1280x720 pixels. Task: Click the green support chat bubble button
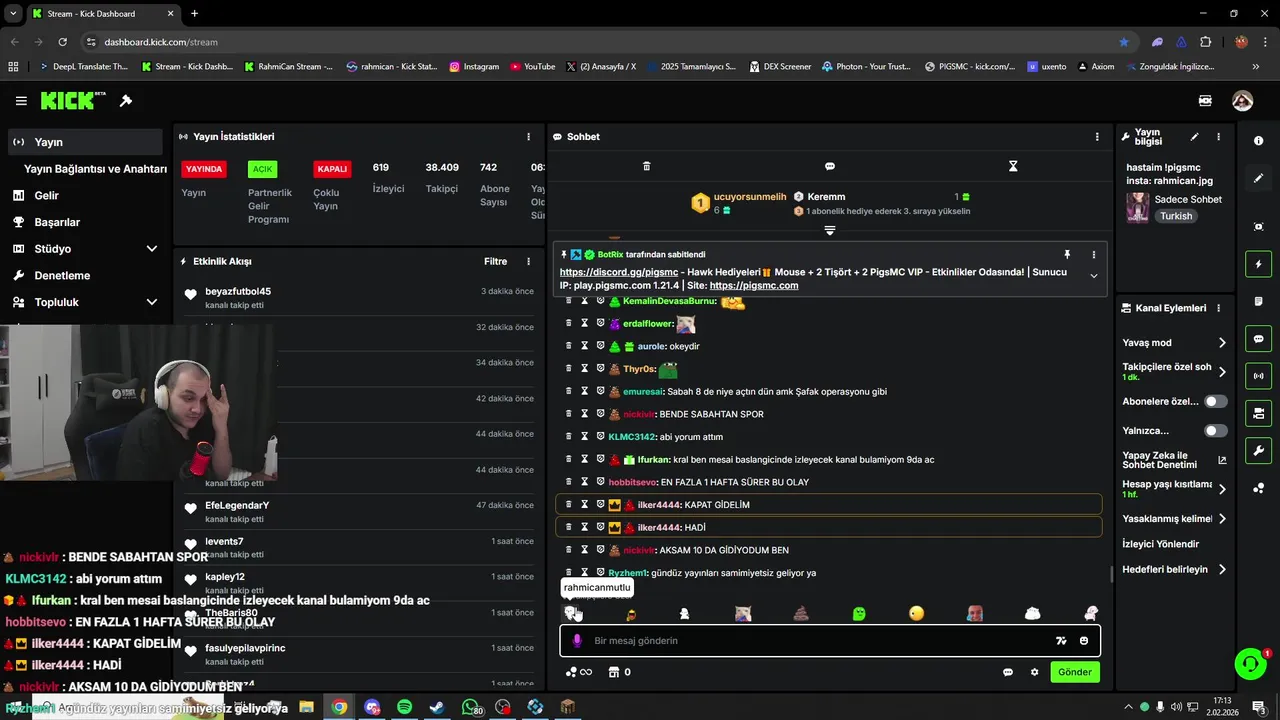click(x=1250, y=663)
